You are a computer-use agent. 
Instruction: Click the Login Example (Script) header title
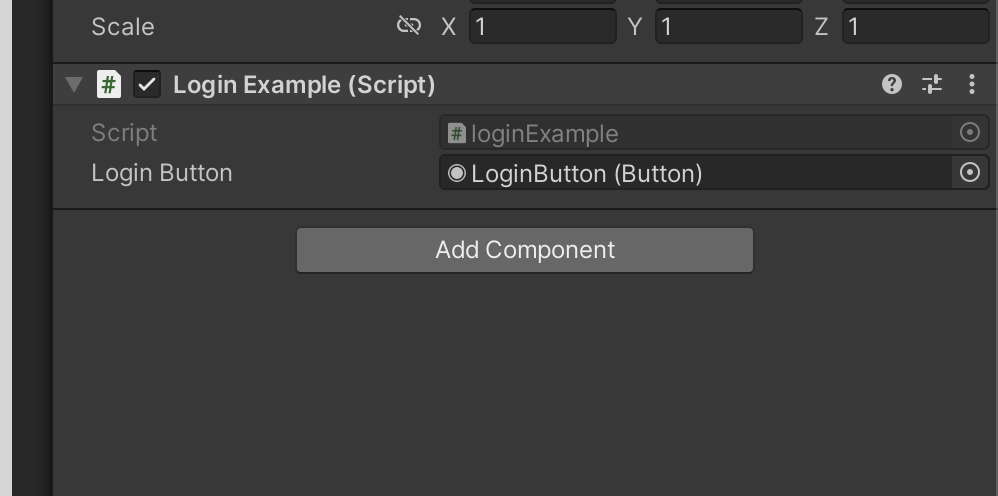[304, 85]
